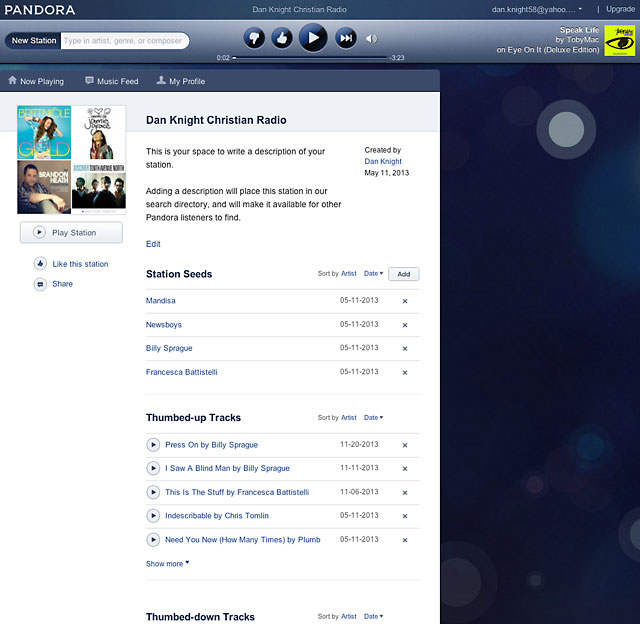Sort Thumbed-up Tracks by Artist
Screen dimensions: 640x624
[349, 417]
